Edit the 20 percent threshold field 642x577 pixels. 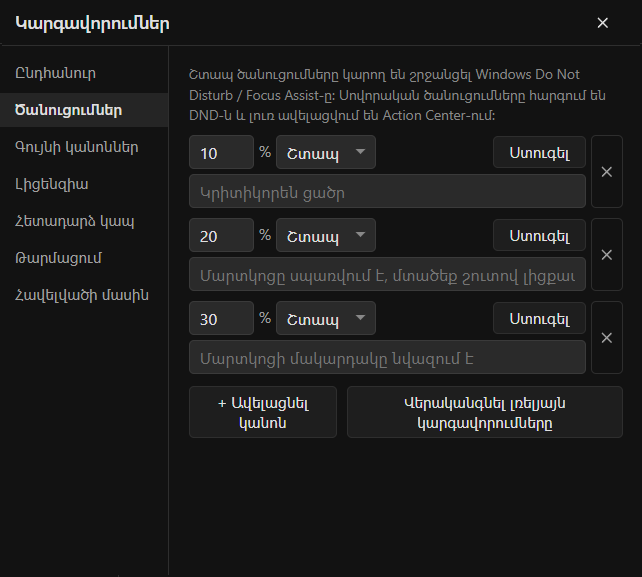tap(222, 235)
